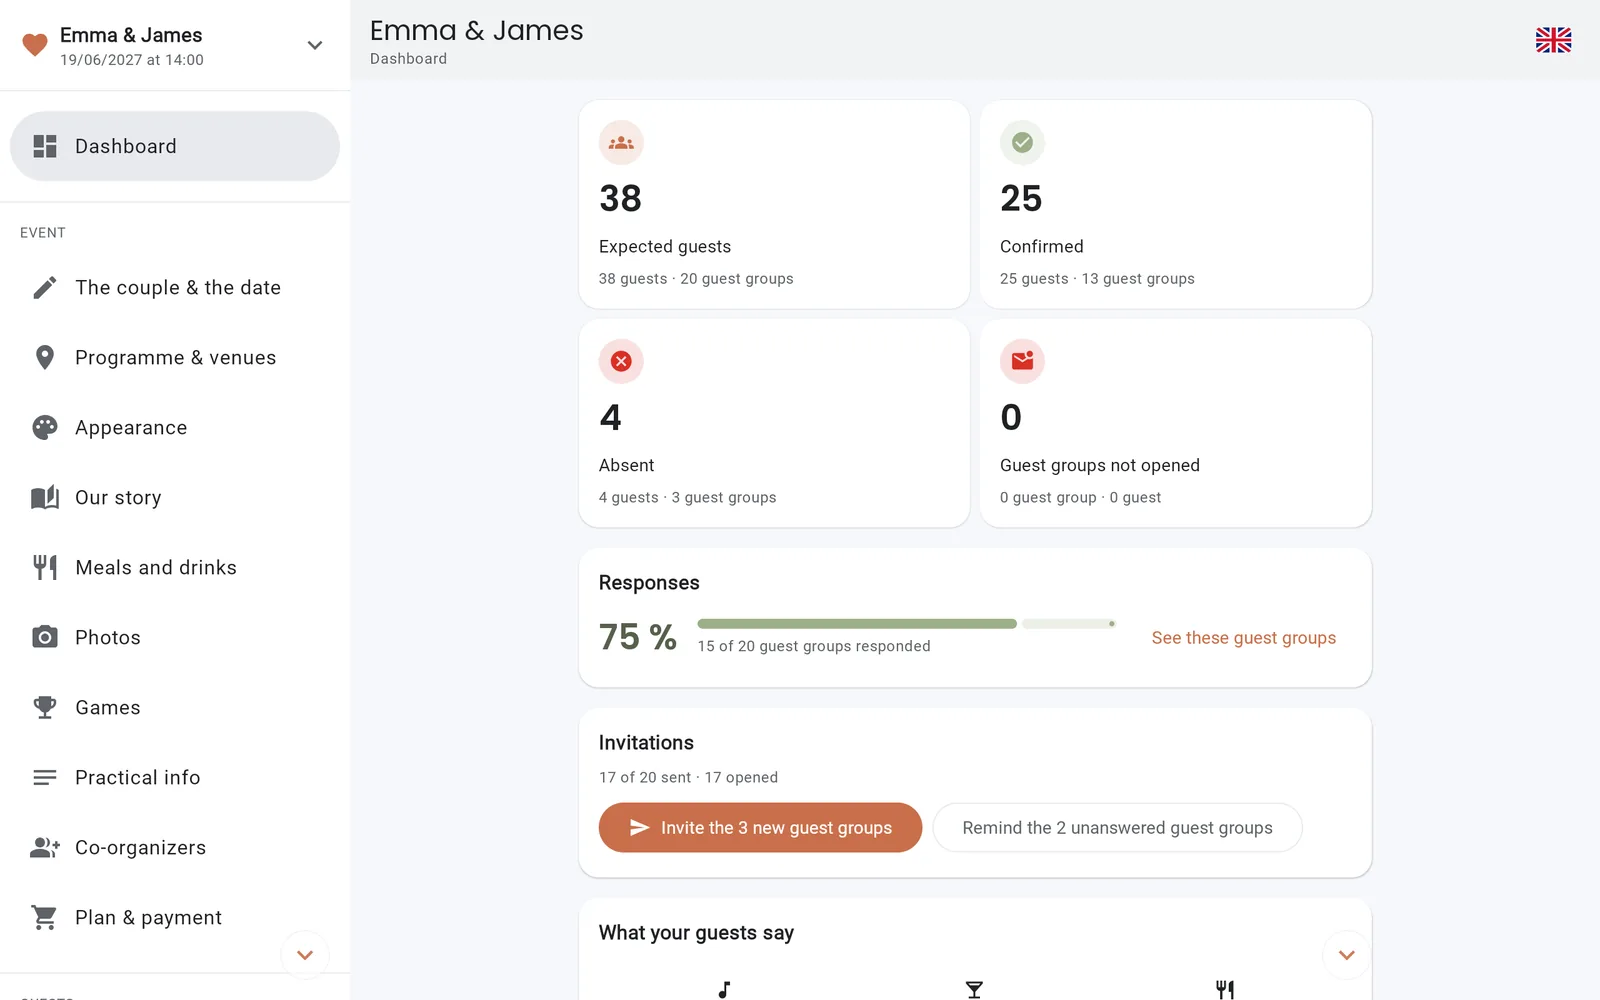
Task: Follow the See these guest groups link
Action: point(1243,638)
